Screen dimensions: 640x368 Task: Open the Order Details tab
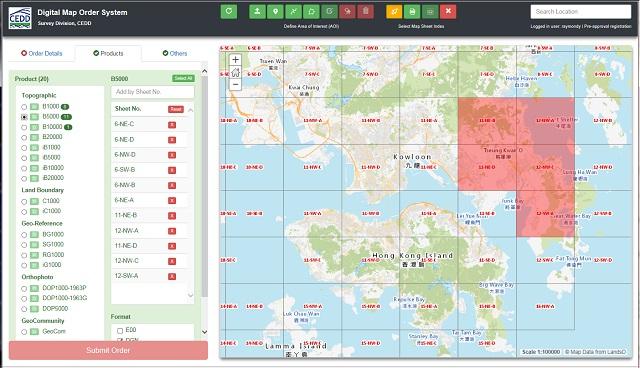click(42, 53)
